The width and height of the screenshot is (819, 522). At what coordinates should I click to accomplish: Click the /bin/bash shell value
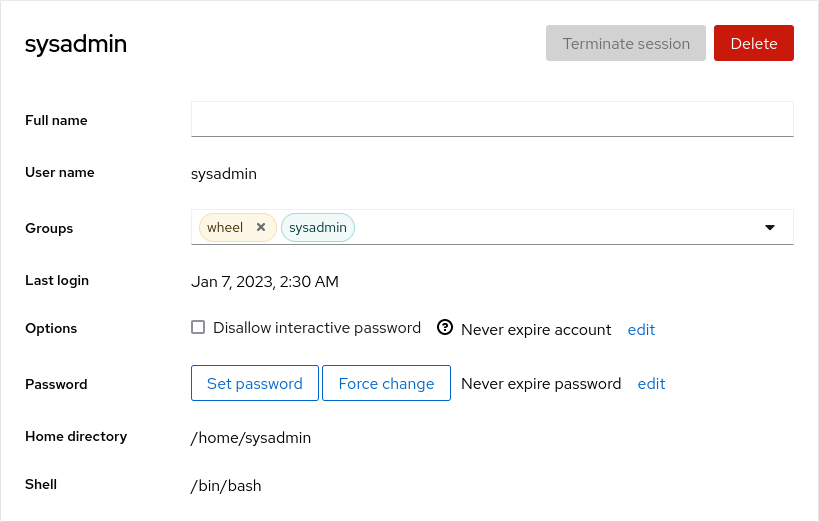pyautogui.click(x=226, y=485)
